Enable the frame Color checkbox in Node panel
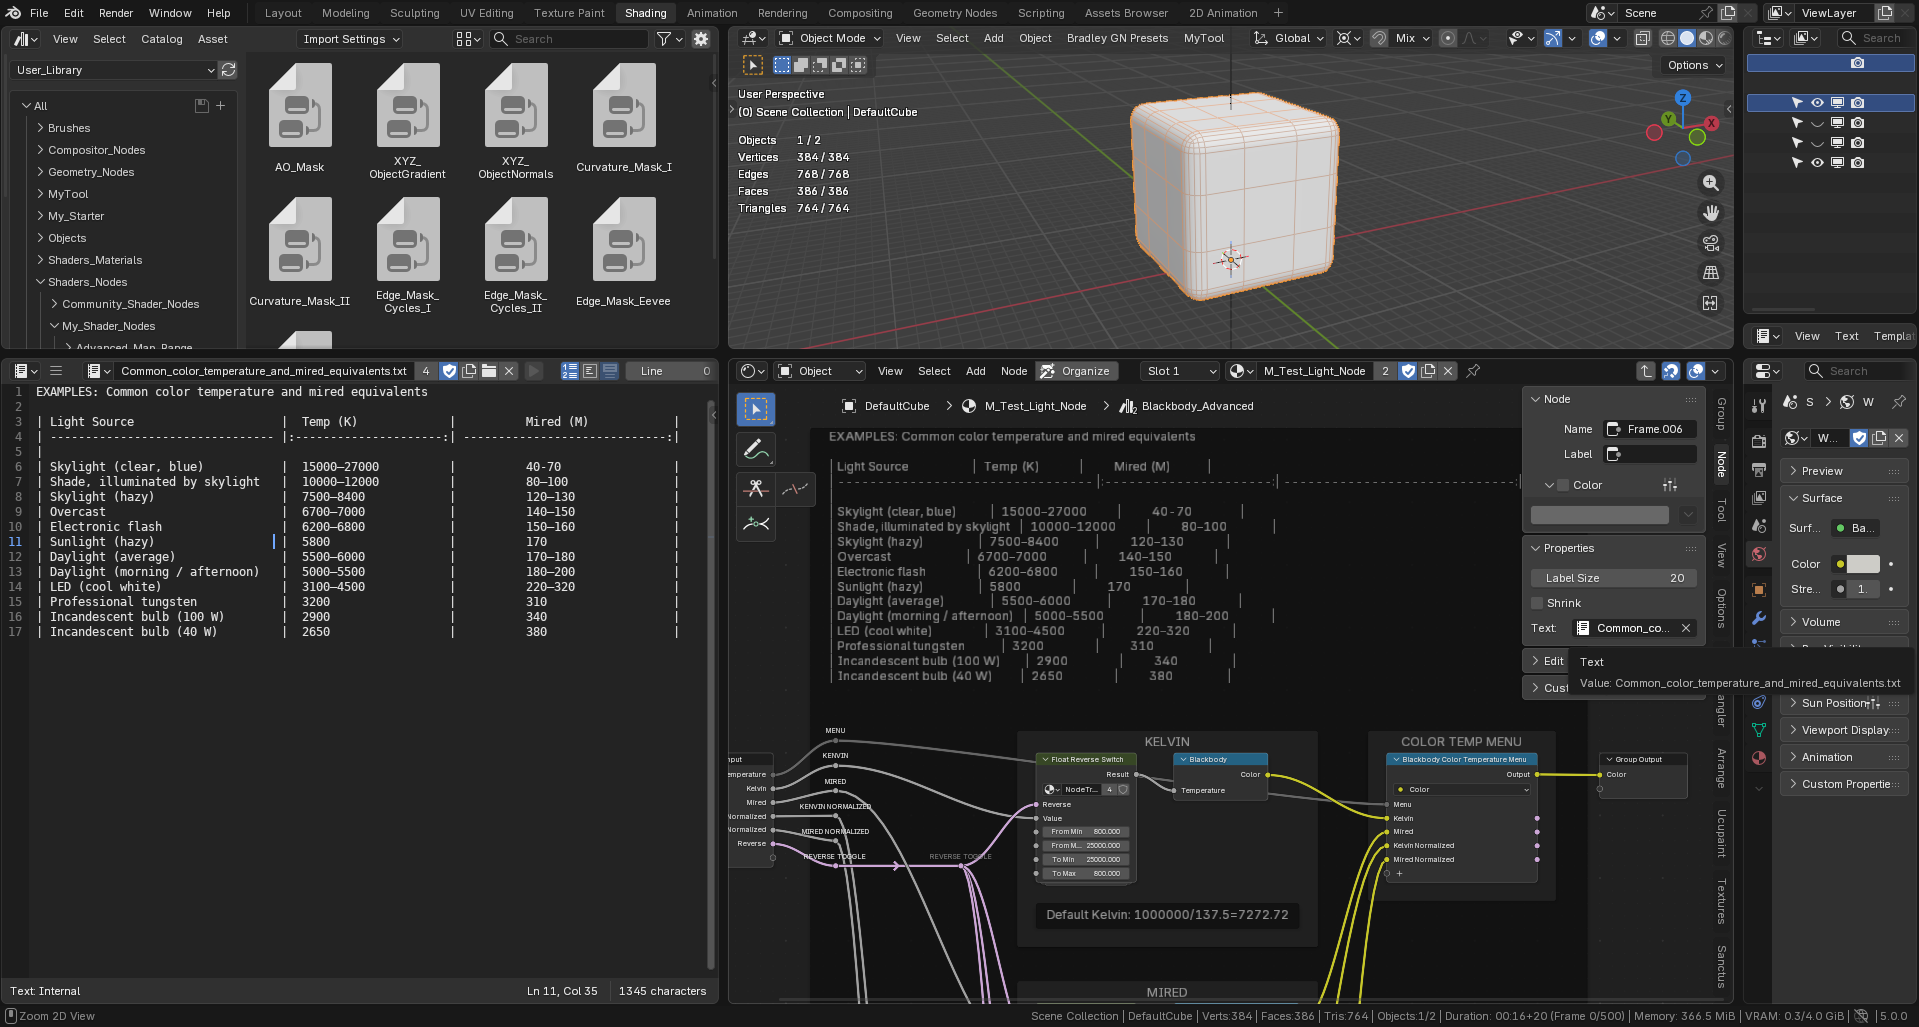Screen dimensions: 1919x1027 (x=1563, y=485)
